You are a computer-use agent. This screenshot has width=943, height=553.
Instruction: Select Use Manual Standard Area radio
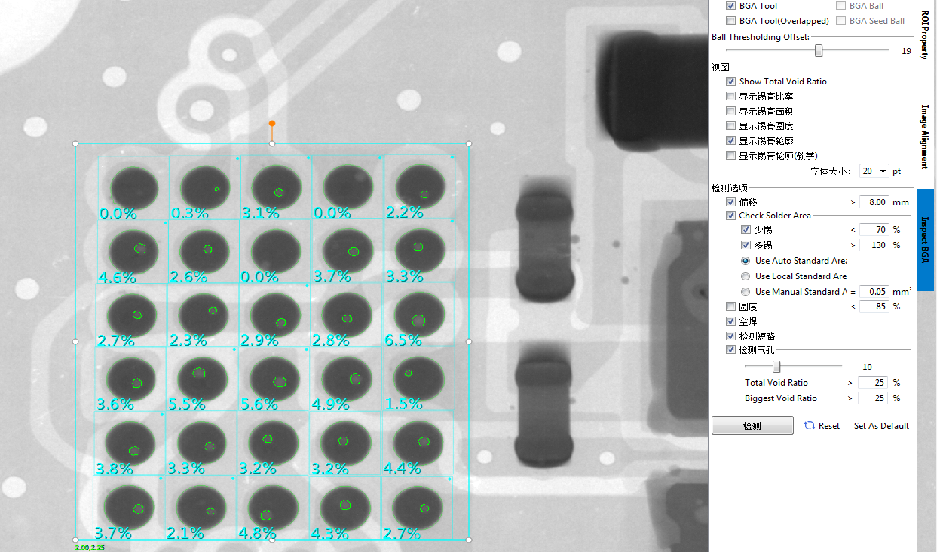pyautogui.click(x=746, y=292)
